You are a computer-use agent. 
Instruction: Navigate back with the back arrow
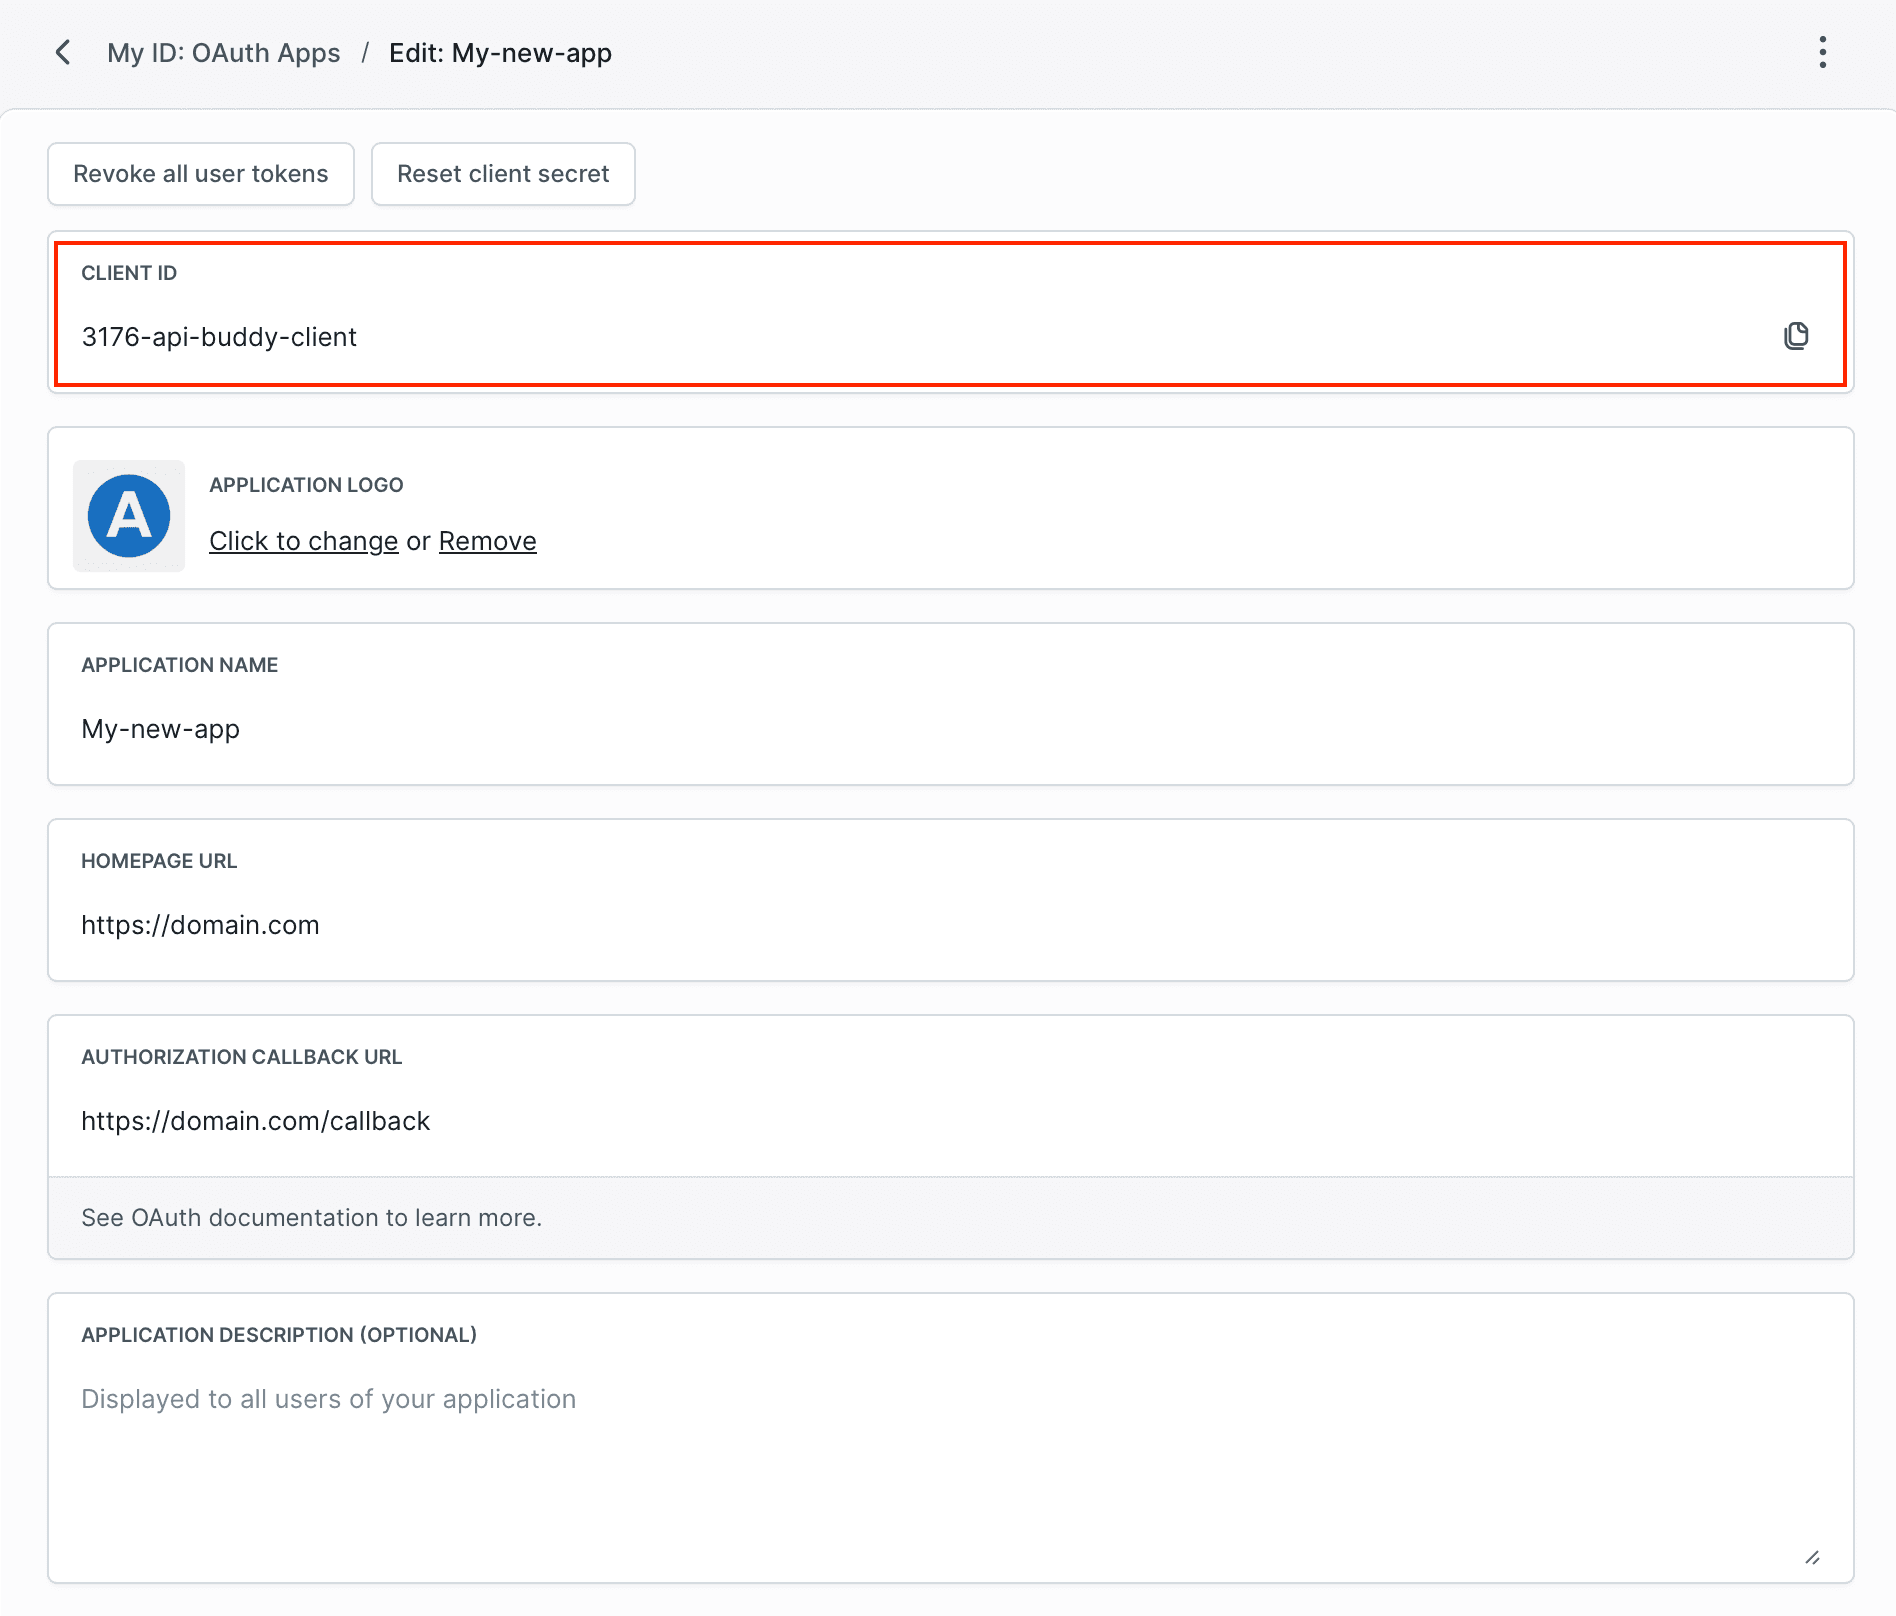pyautogui.click(x=63, y=52)
